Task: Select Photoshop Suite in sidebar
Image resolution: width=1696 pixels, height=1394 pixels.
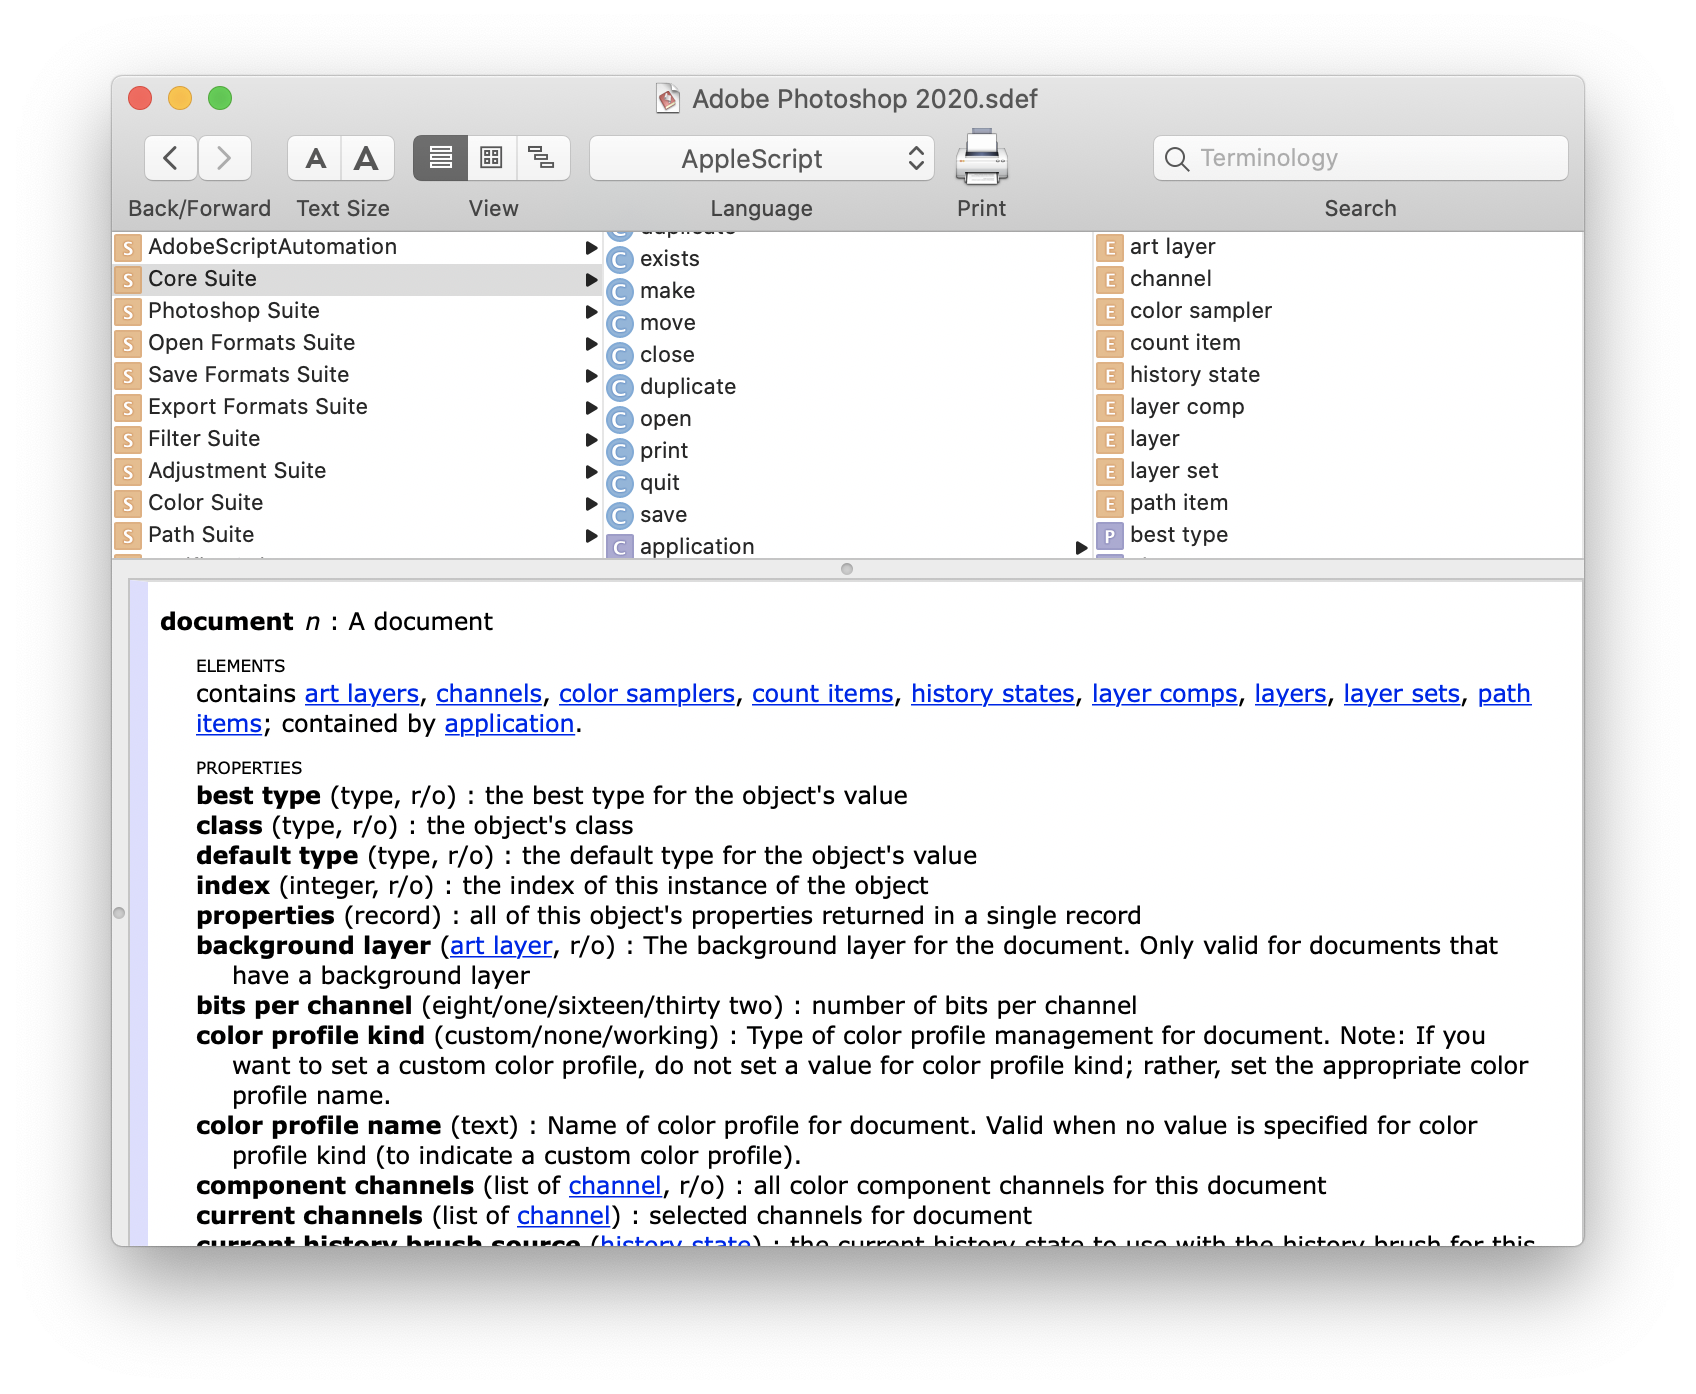Action: click(357, 311)
